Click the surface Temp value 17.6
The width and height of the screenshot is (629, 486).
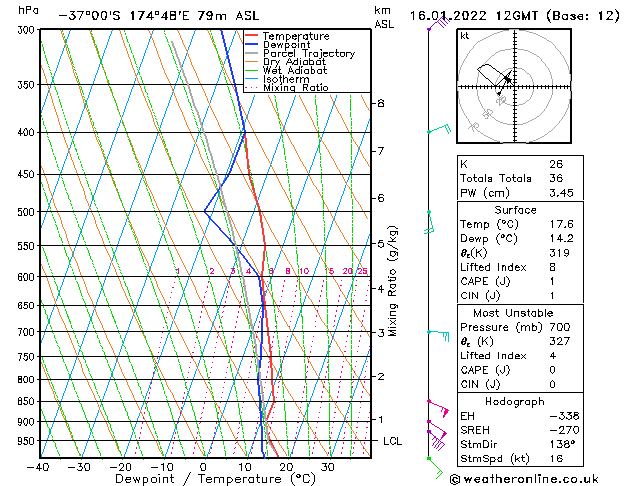coord(561,224)
